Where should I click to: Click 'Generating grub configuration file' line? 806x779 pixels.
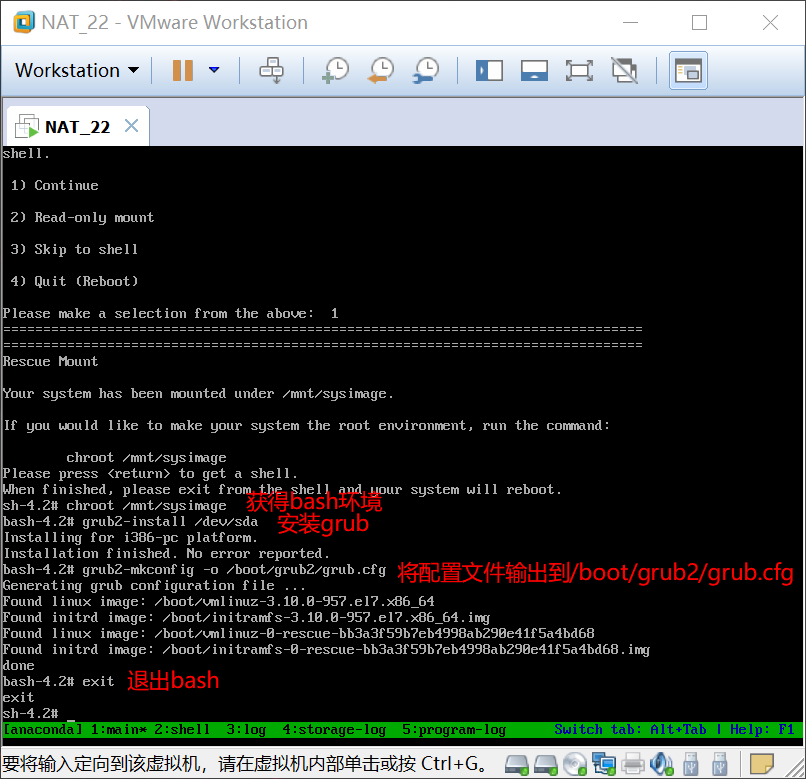pyautogui.click(x=154, y=585)
